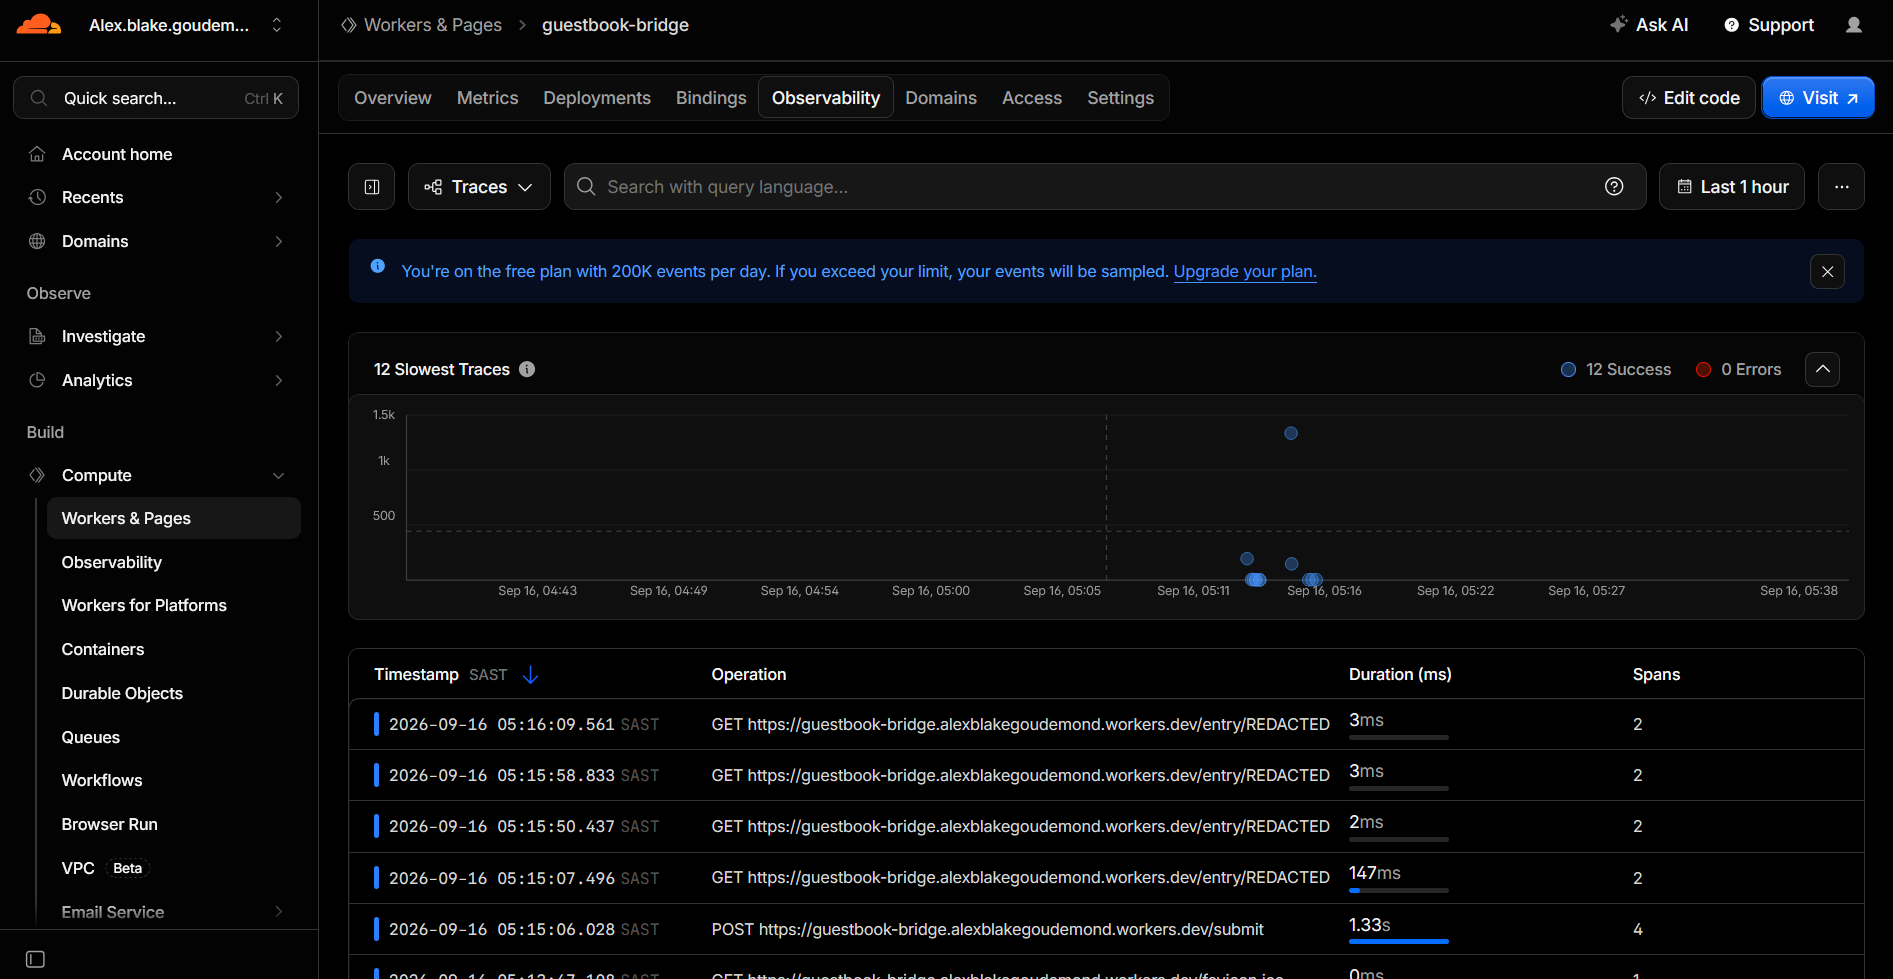Open the 147ms trace row
Screen dimensions: 1893x979
1106,878
